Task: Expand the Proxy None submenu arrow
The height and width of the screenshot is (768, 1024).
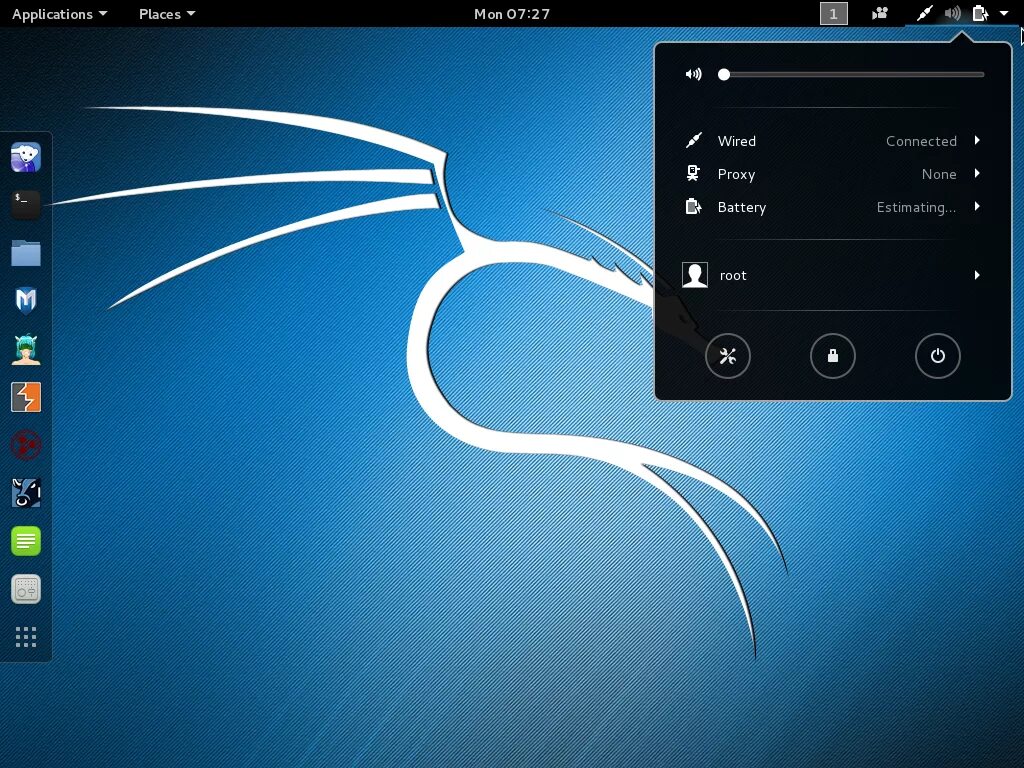Action: [x=977, y=173]
